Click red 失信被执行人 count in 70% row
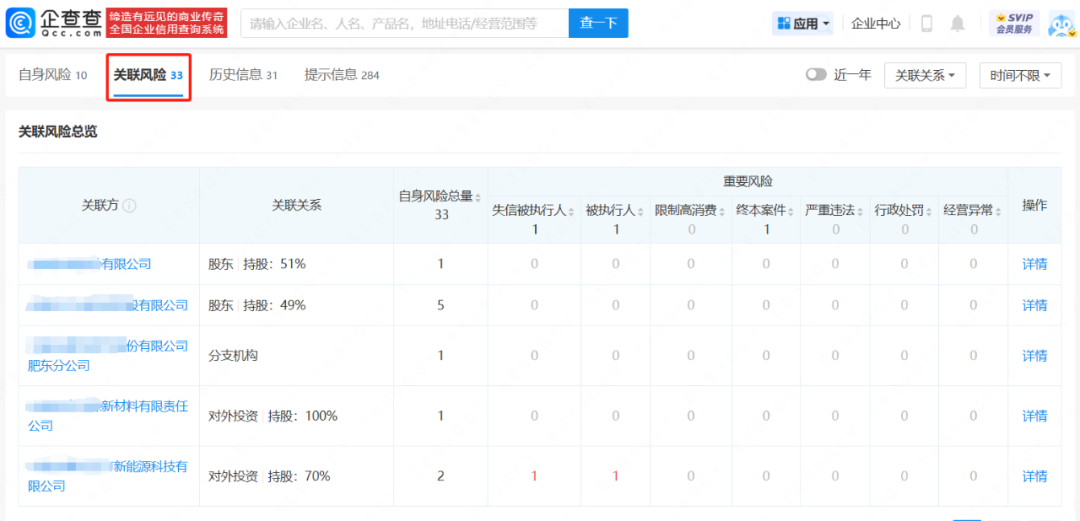Image resolution: width=1080 pixels, height=521 pixels. click(534, 476)
